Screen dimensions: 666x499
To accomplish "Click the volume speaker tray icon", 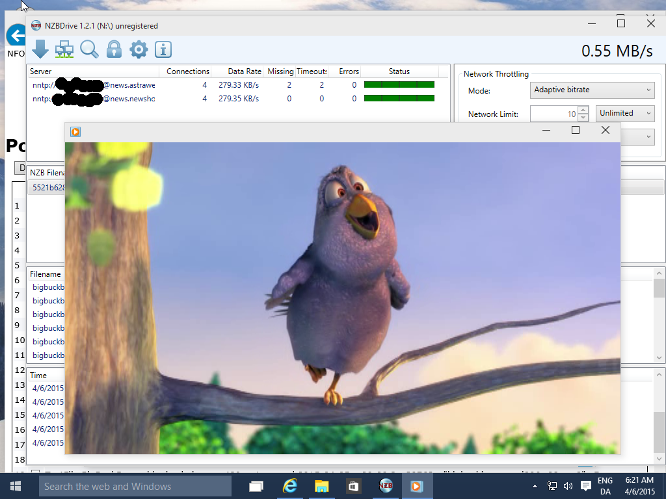I will pyautogui.click(x=568, y=486).
